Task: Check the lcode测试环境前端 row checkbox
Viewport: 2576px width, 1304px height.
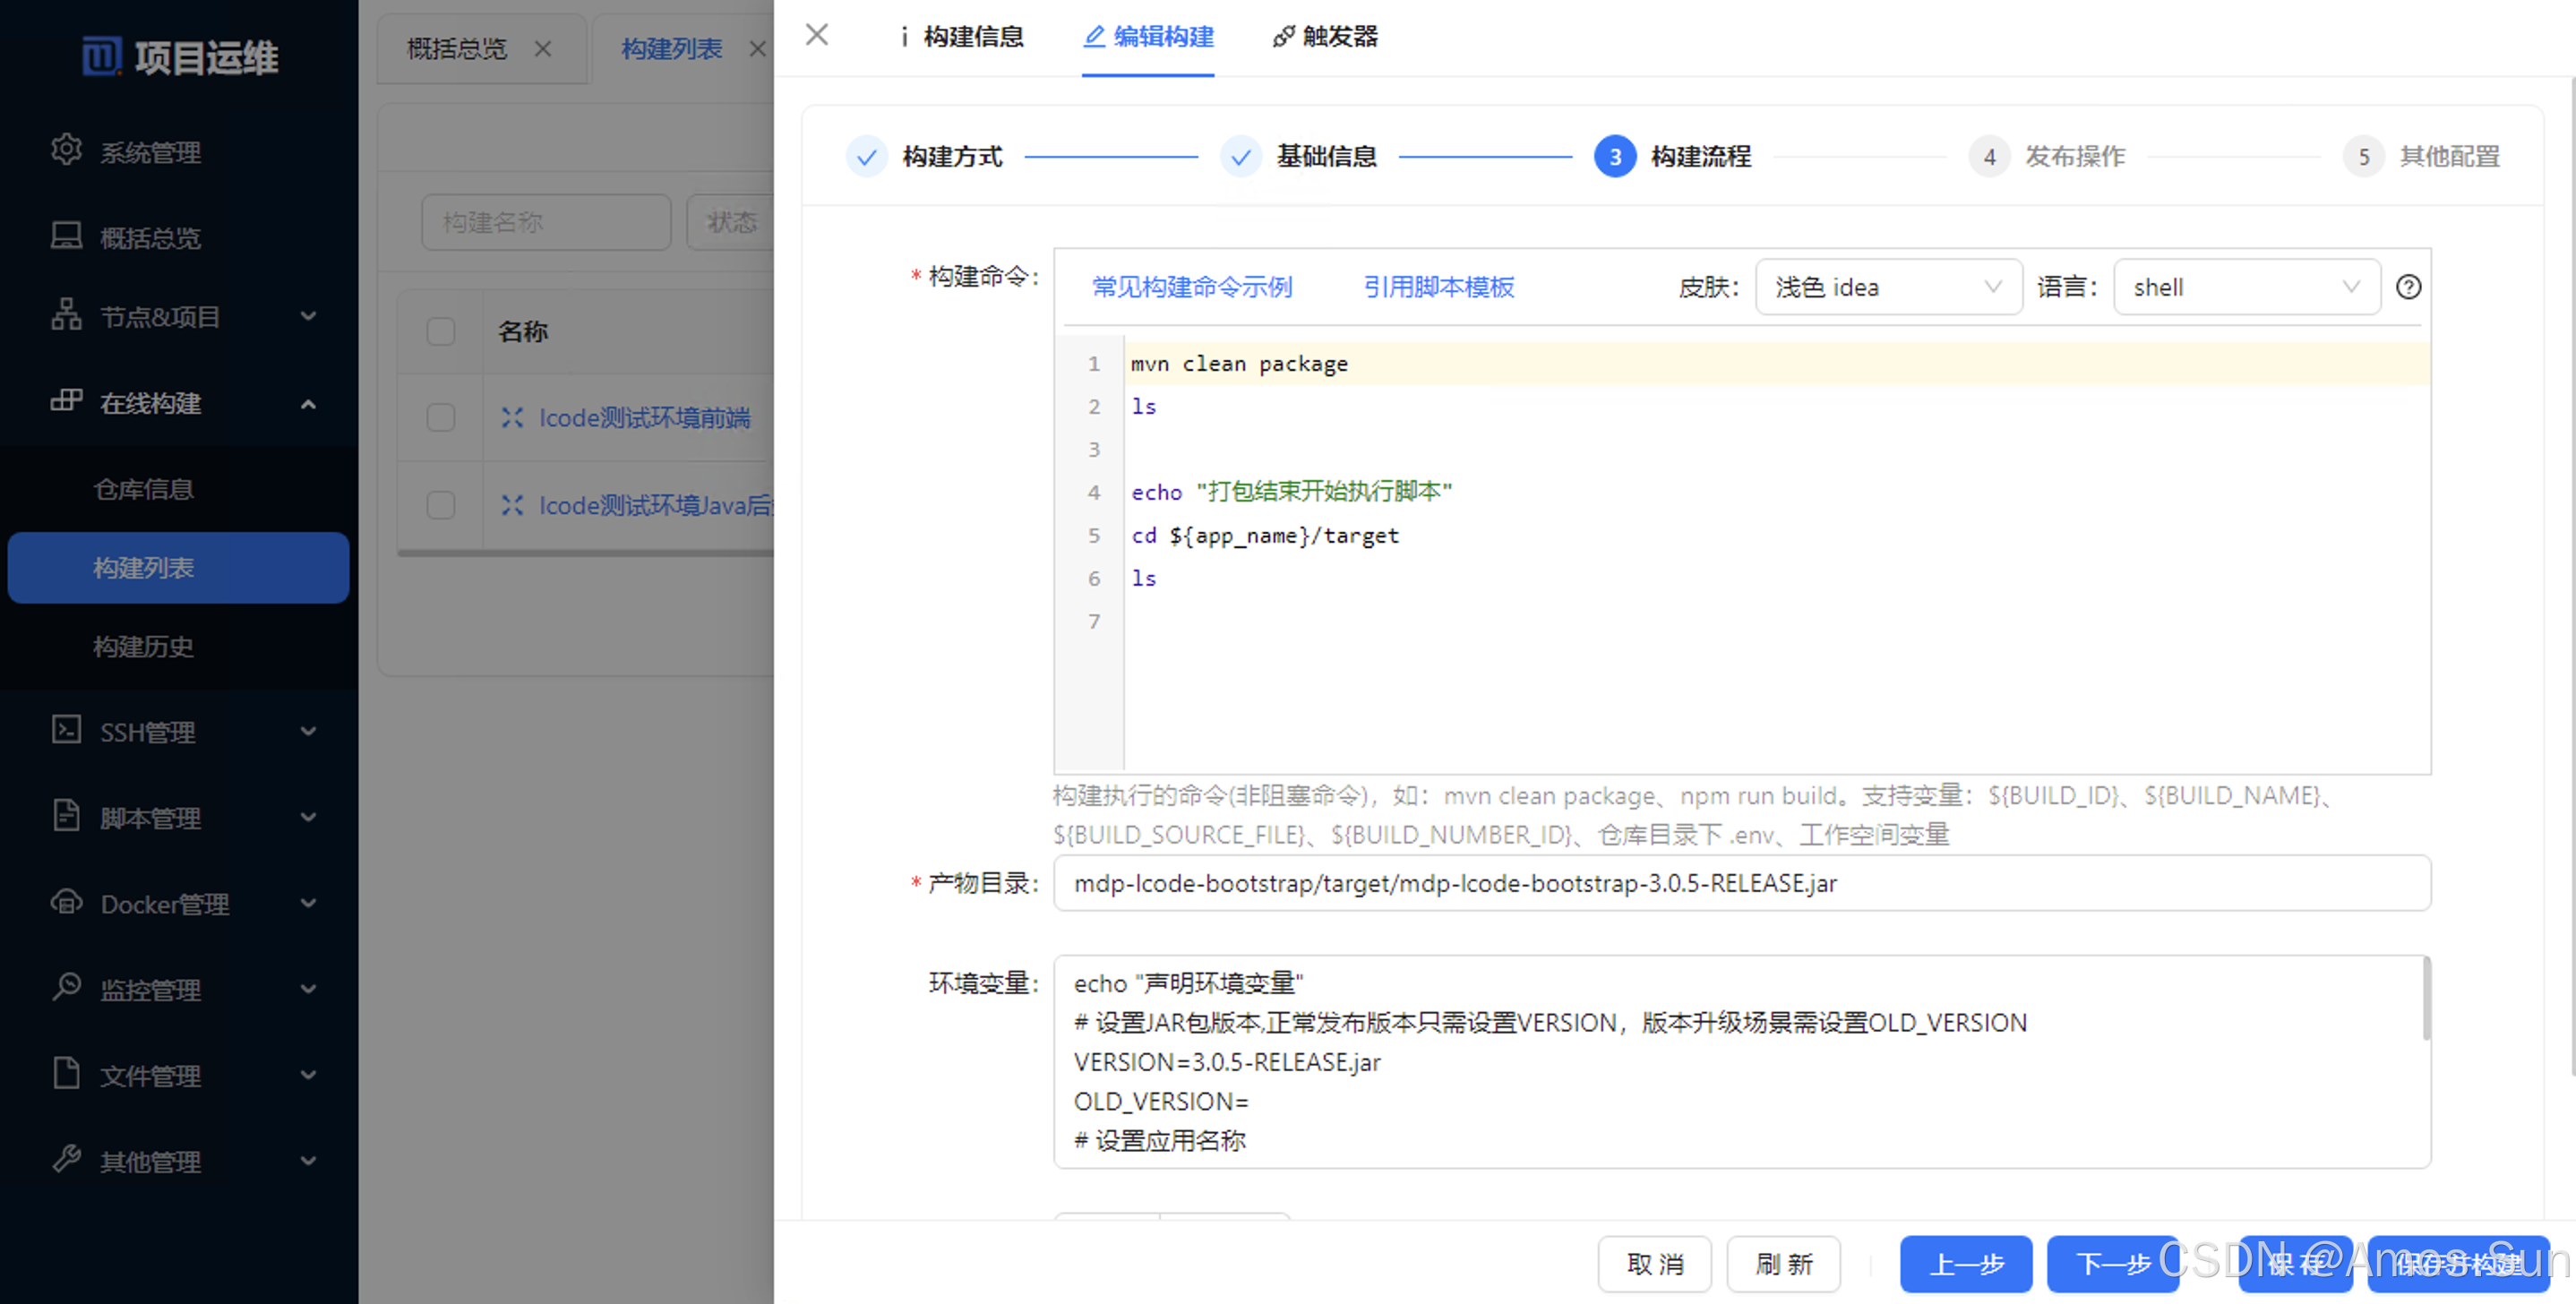Action: 440,417
